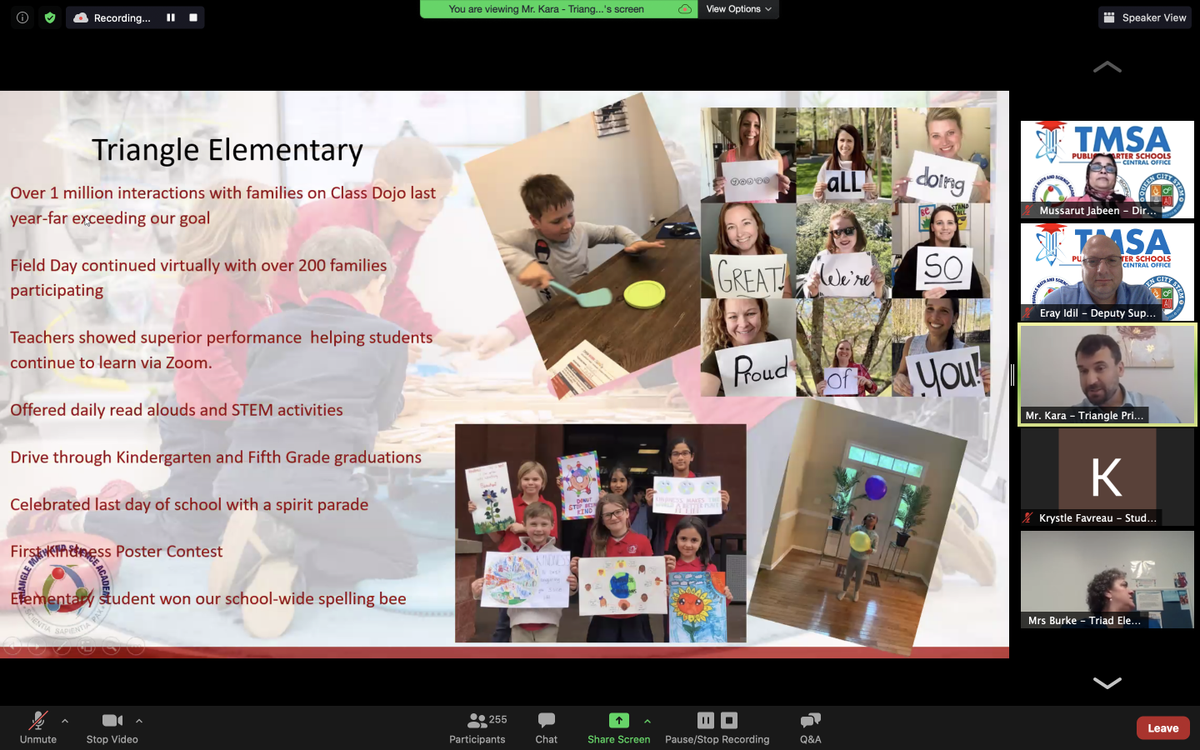
Task: Click the Leave button
Action: coord(1163,727)
